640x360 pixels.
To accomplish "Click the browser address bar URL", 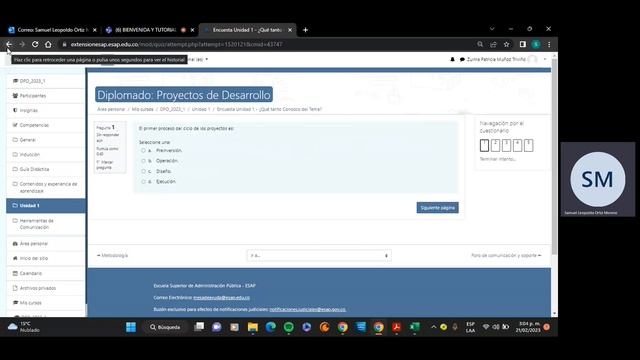I will (x=176, y=44).
